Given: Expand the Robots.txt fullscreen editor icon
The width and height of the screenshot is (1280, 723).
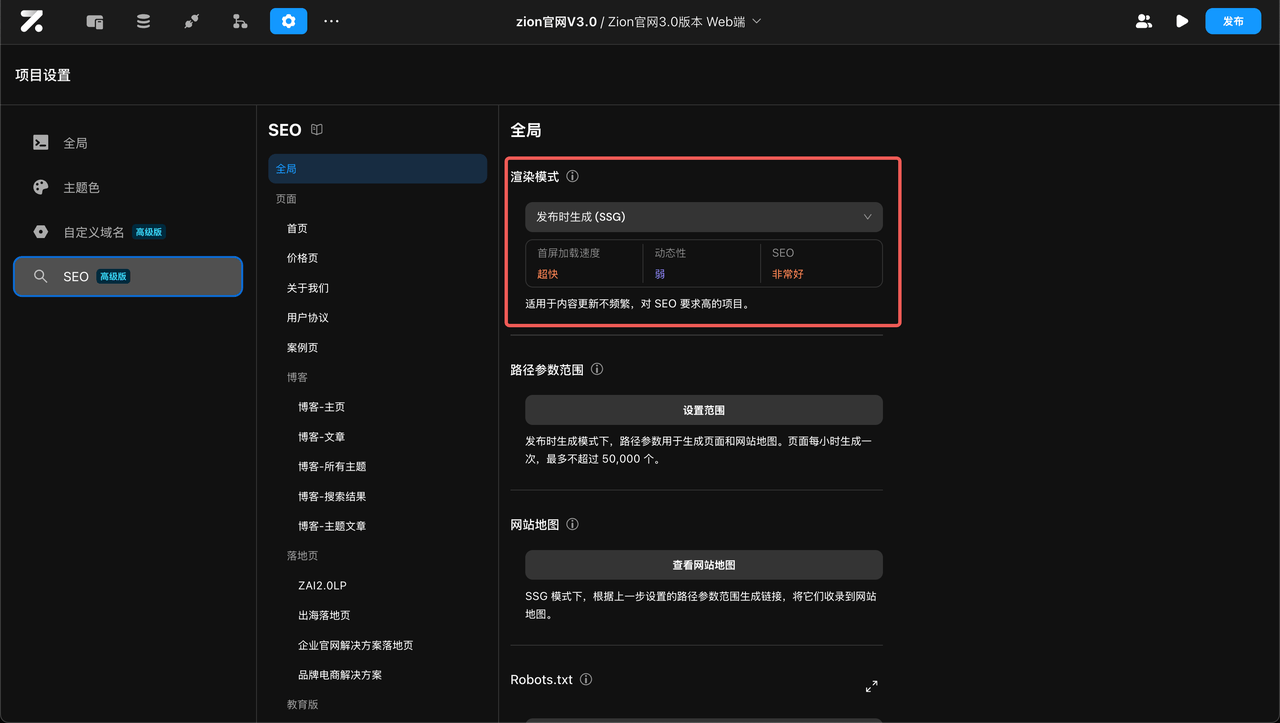Looking at the screenshot, I should (871, 686).
